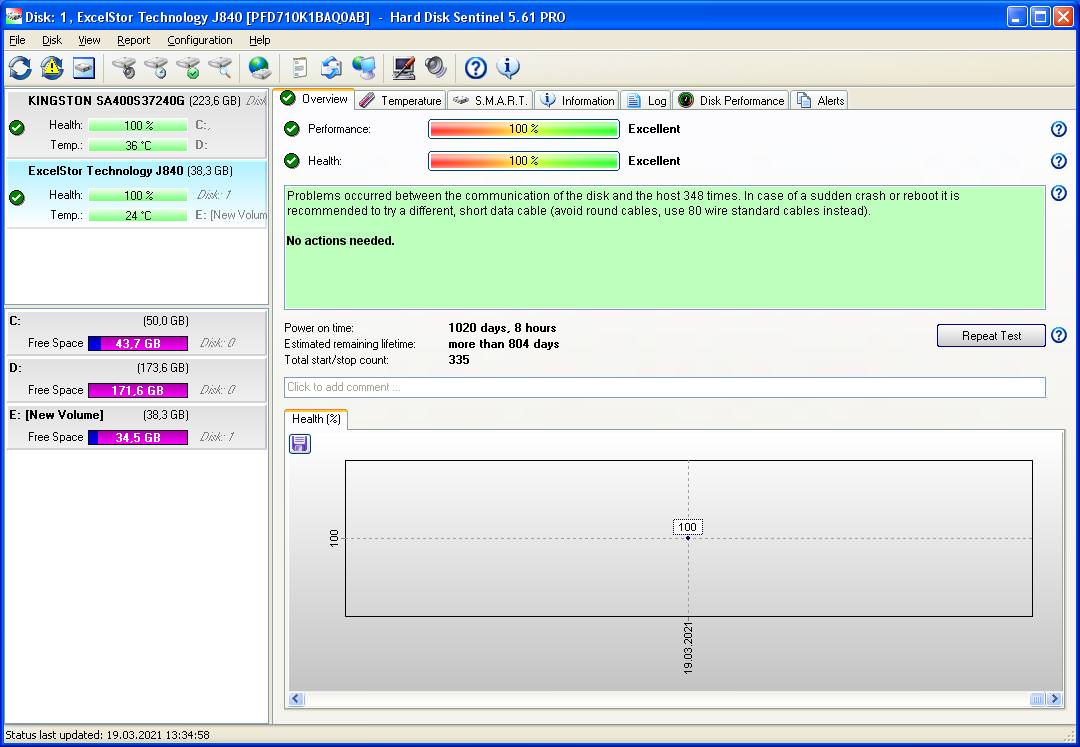Screen dimensions: 1080x747
Task: Click the D: free space 171,6 GB bar
Action: (138, 390)
